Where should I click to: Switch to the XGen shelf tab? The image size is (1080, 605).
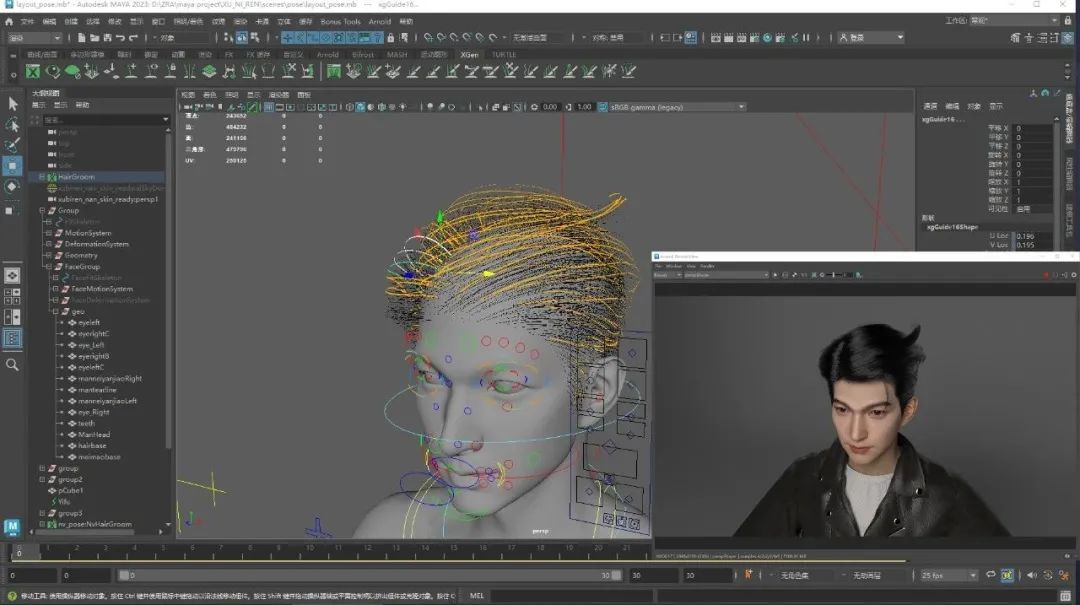(469, 55)
